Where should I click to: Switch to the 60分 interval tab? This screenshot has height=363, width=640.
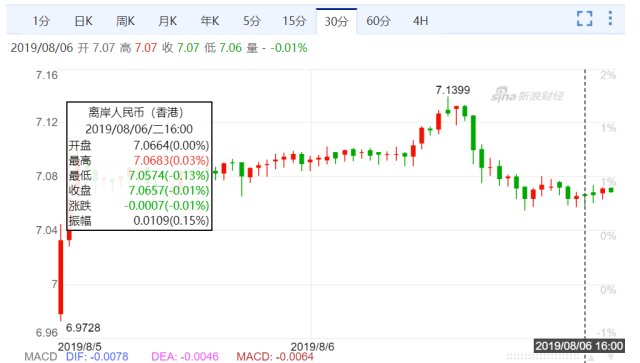pos(378,21)
